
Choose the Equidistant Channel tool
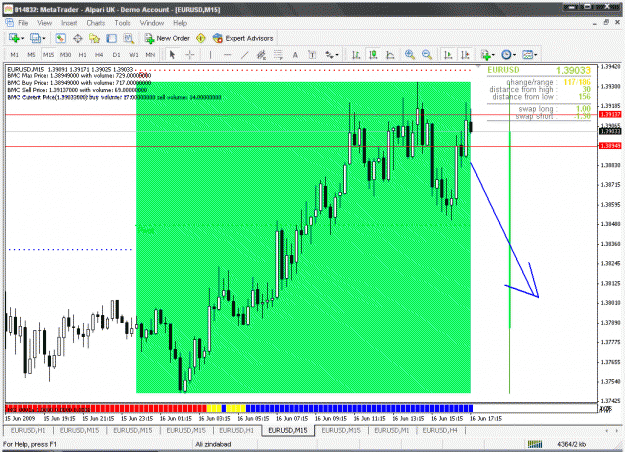point(261,55)
